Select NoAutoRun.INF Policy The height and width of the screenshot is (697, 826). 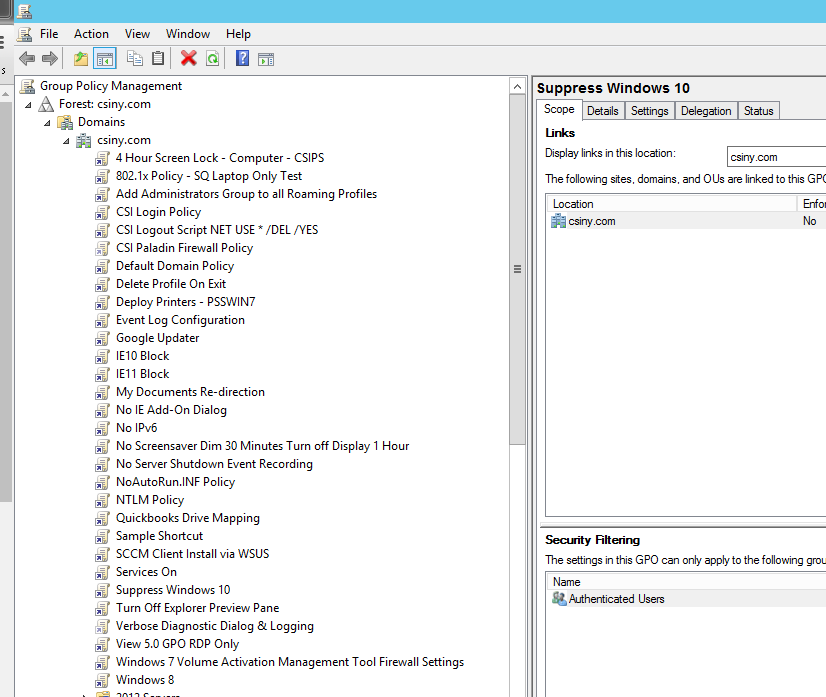(x=175, y=482)
